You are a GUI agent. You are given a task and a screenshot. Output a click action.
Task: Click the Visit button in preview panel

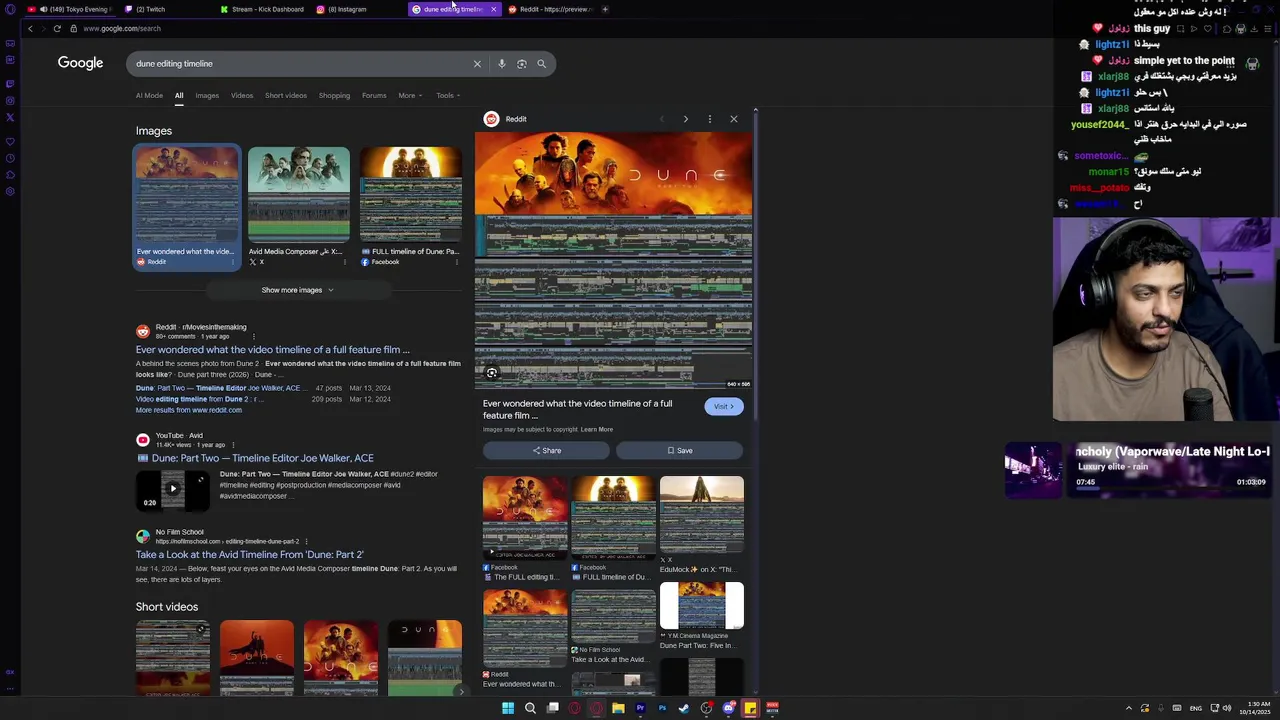coord(724,406)
